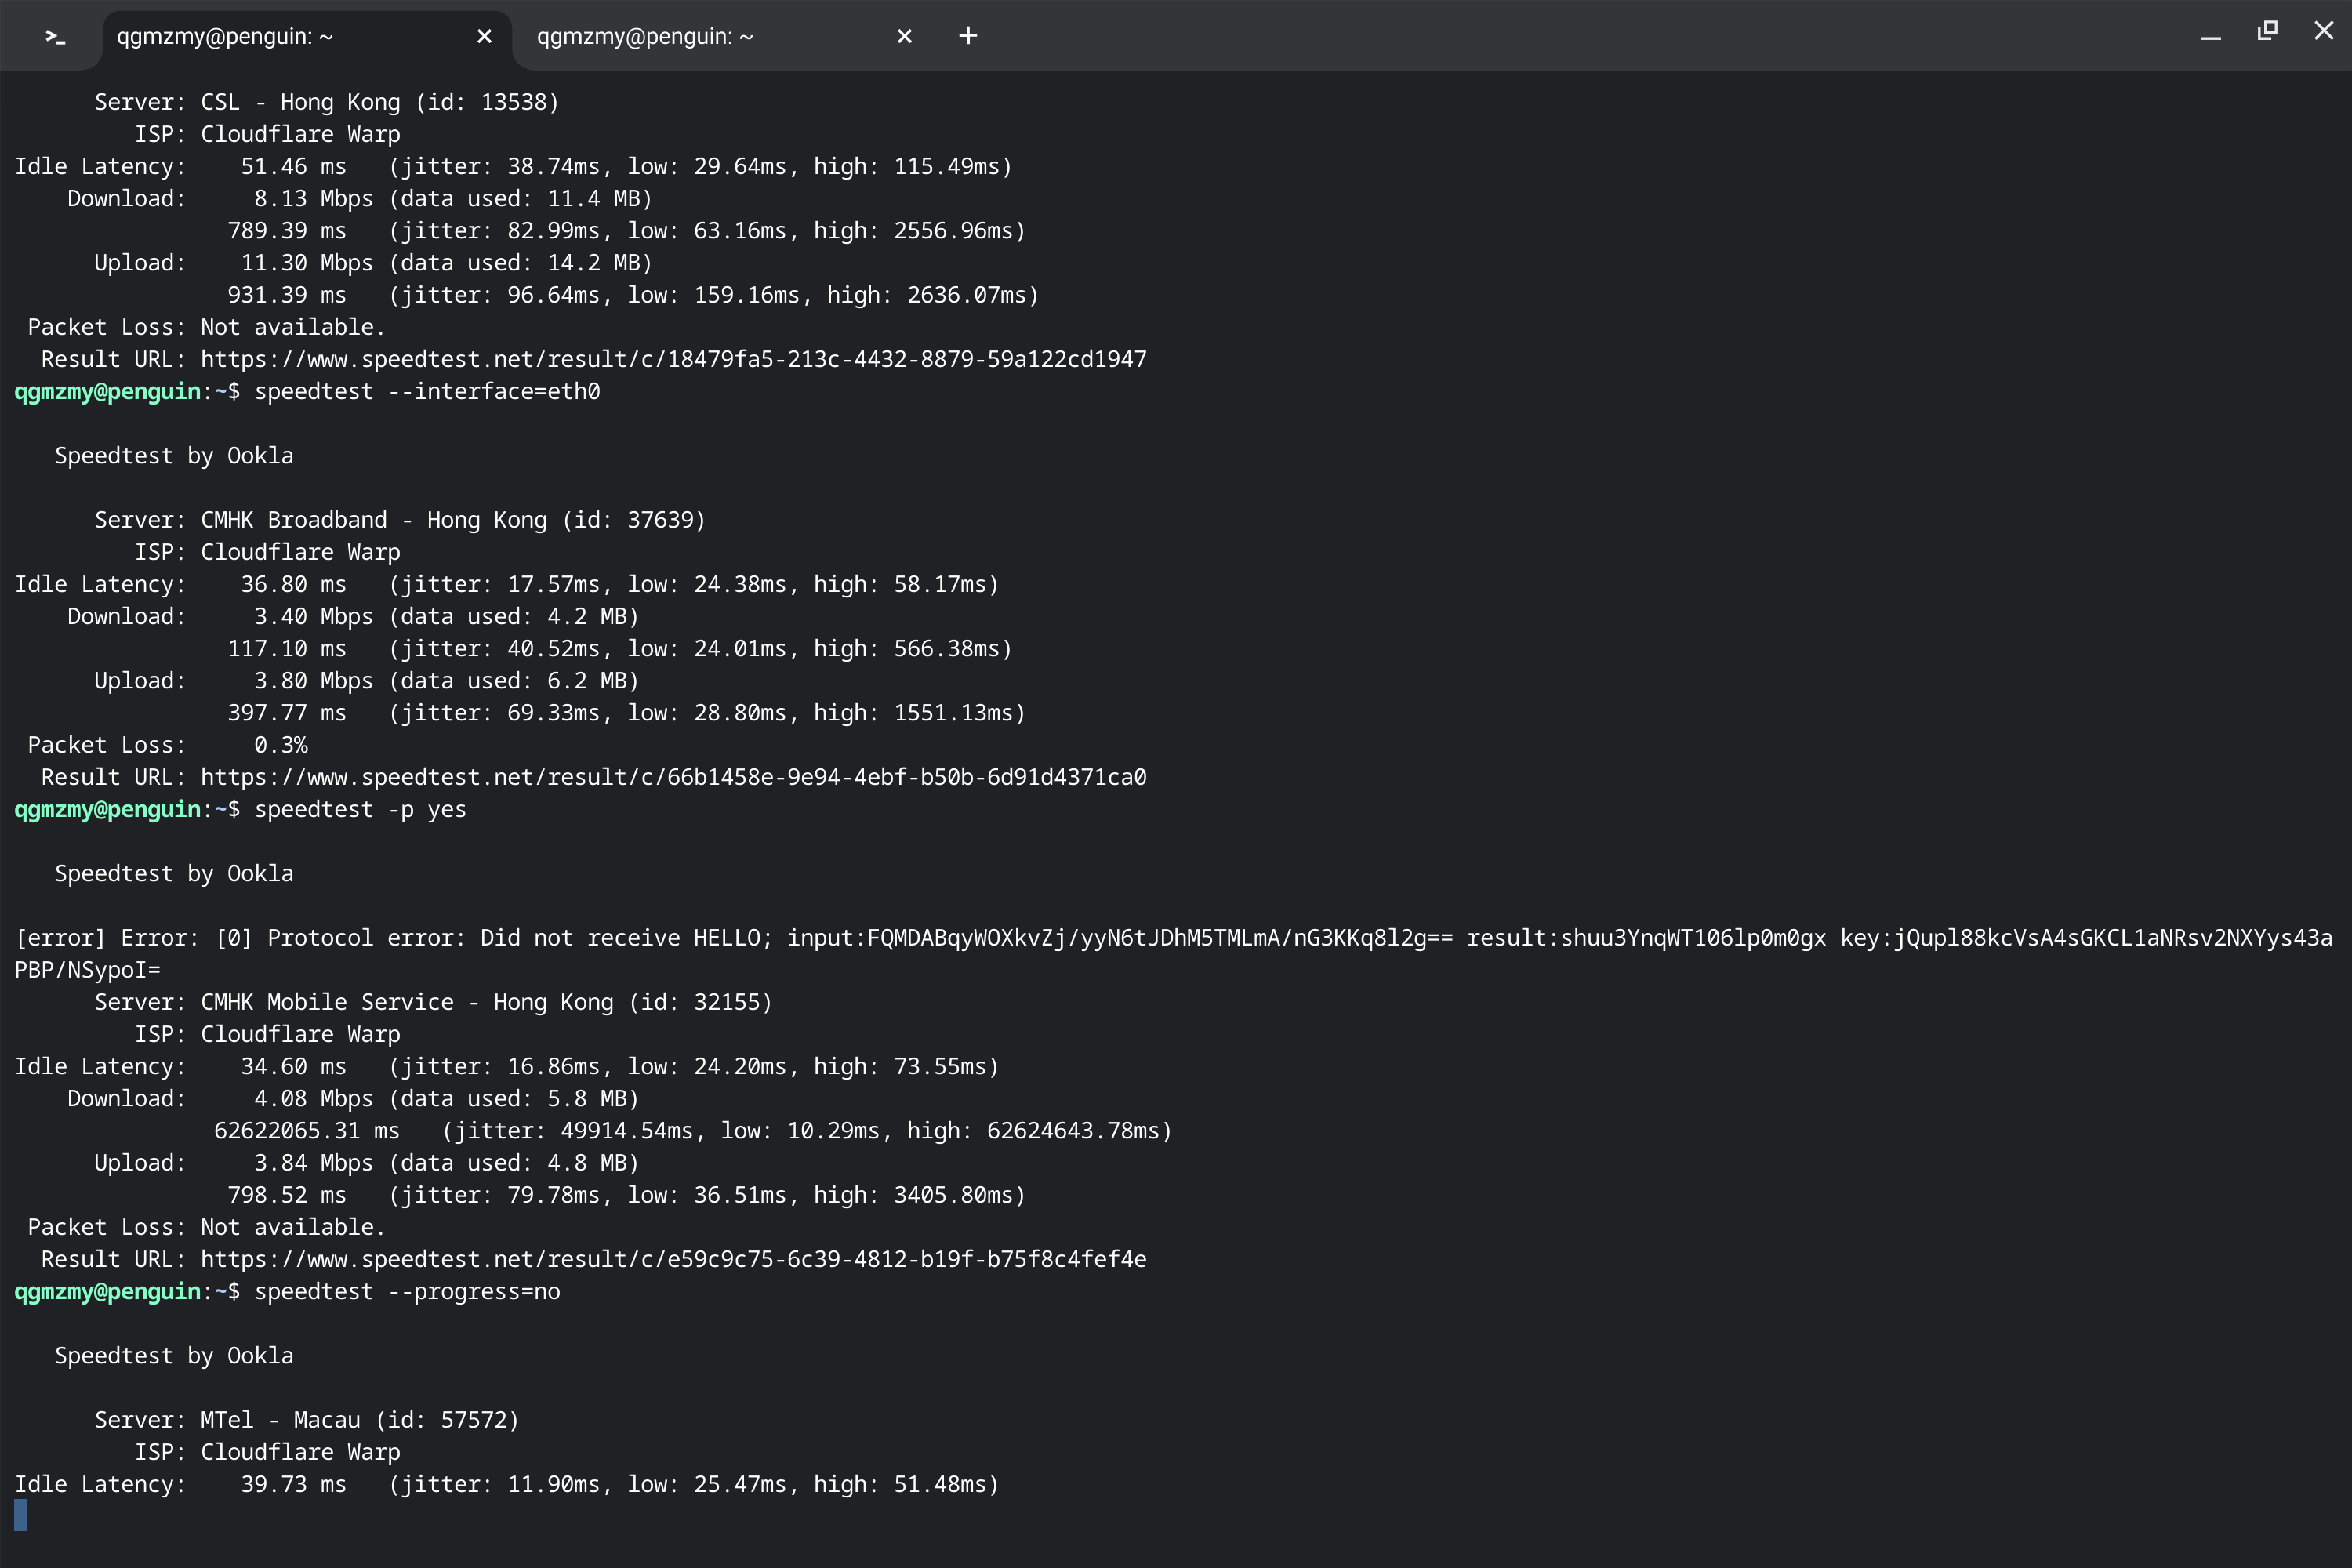Screen dimensions: 2352x1568
Task: Click the 397.77 ms upload latency line
Action: (626, 713)
